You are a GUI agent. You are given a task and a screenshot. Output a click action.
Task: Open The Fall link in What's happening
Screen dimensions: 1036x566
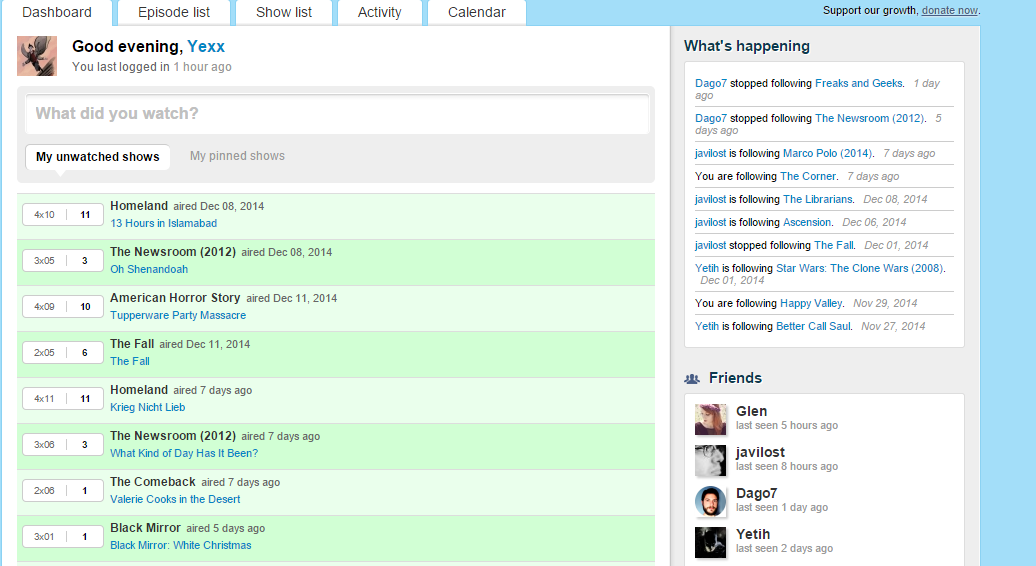point(833,246)
